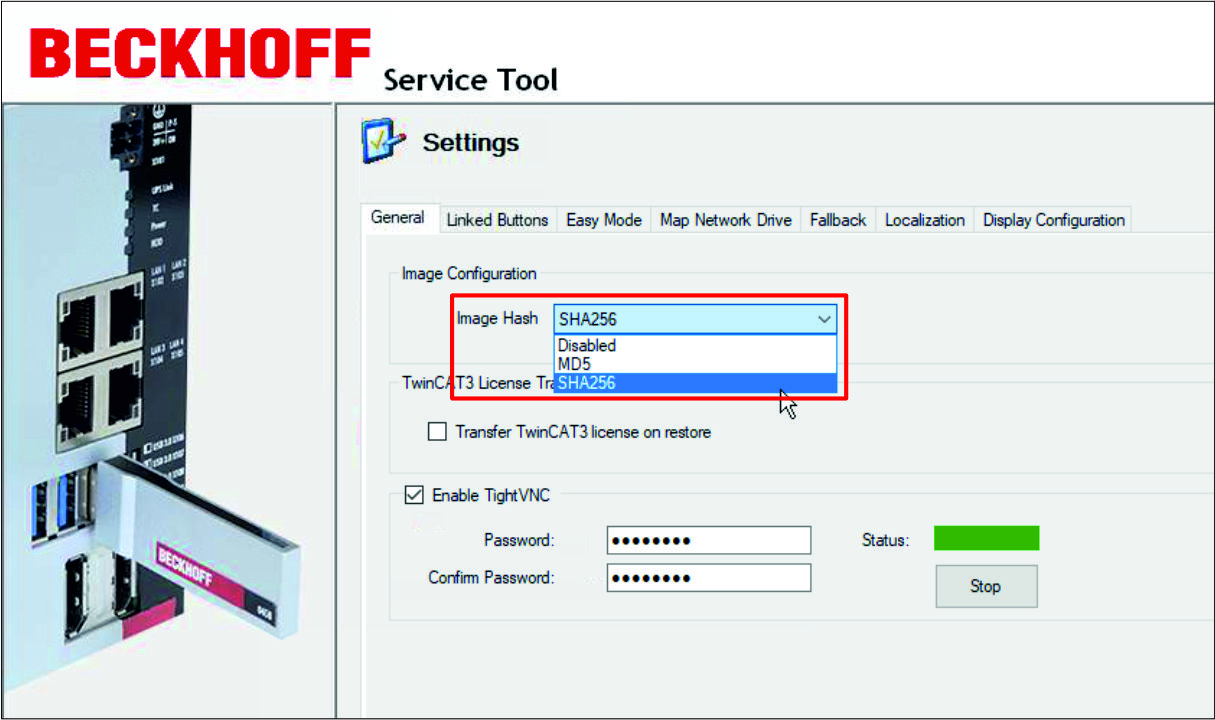Click the Settings heading text
The width and height of the screenshot is (1215, 720).
coord(471,142)
